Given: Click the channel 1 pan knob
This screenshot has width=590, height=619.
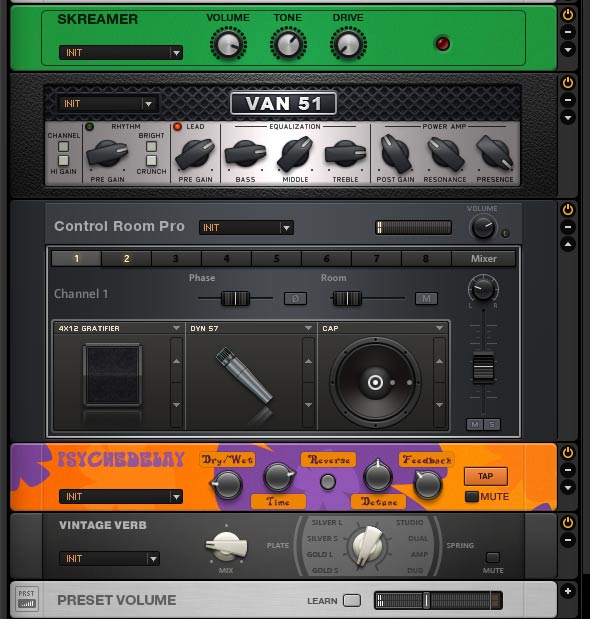Looking at the screenshot, I should click(483, 289).
